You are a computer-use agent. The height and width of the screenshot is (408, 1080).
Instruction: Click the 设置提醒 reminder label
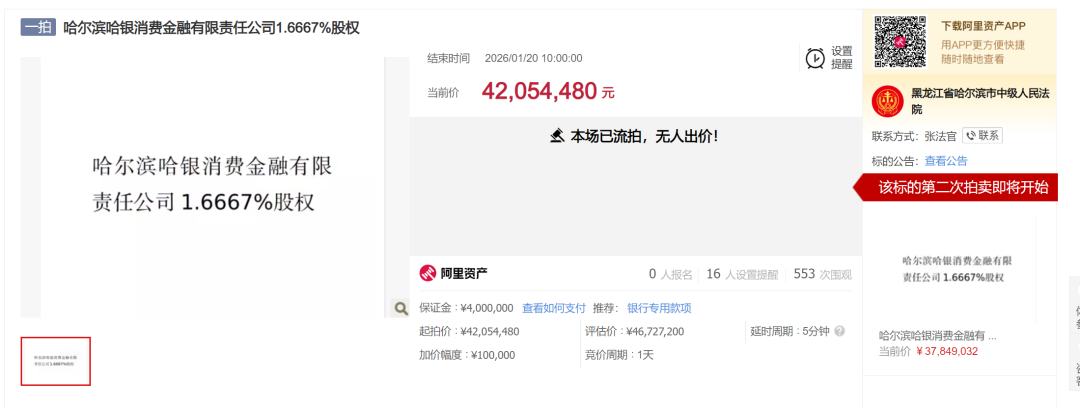tap(842, 58)
